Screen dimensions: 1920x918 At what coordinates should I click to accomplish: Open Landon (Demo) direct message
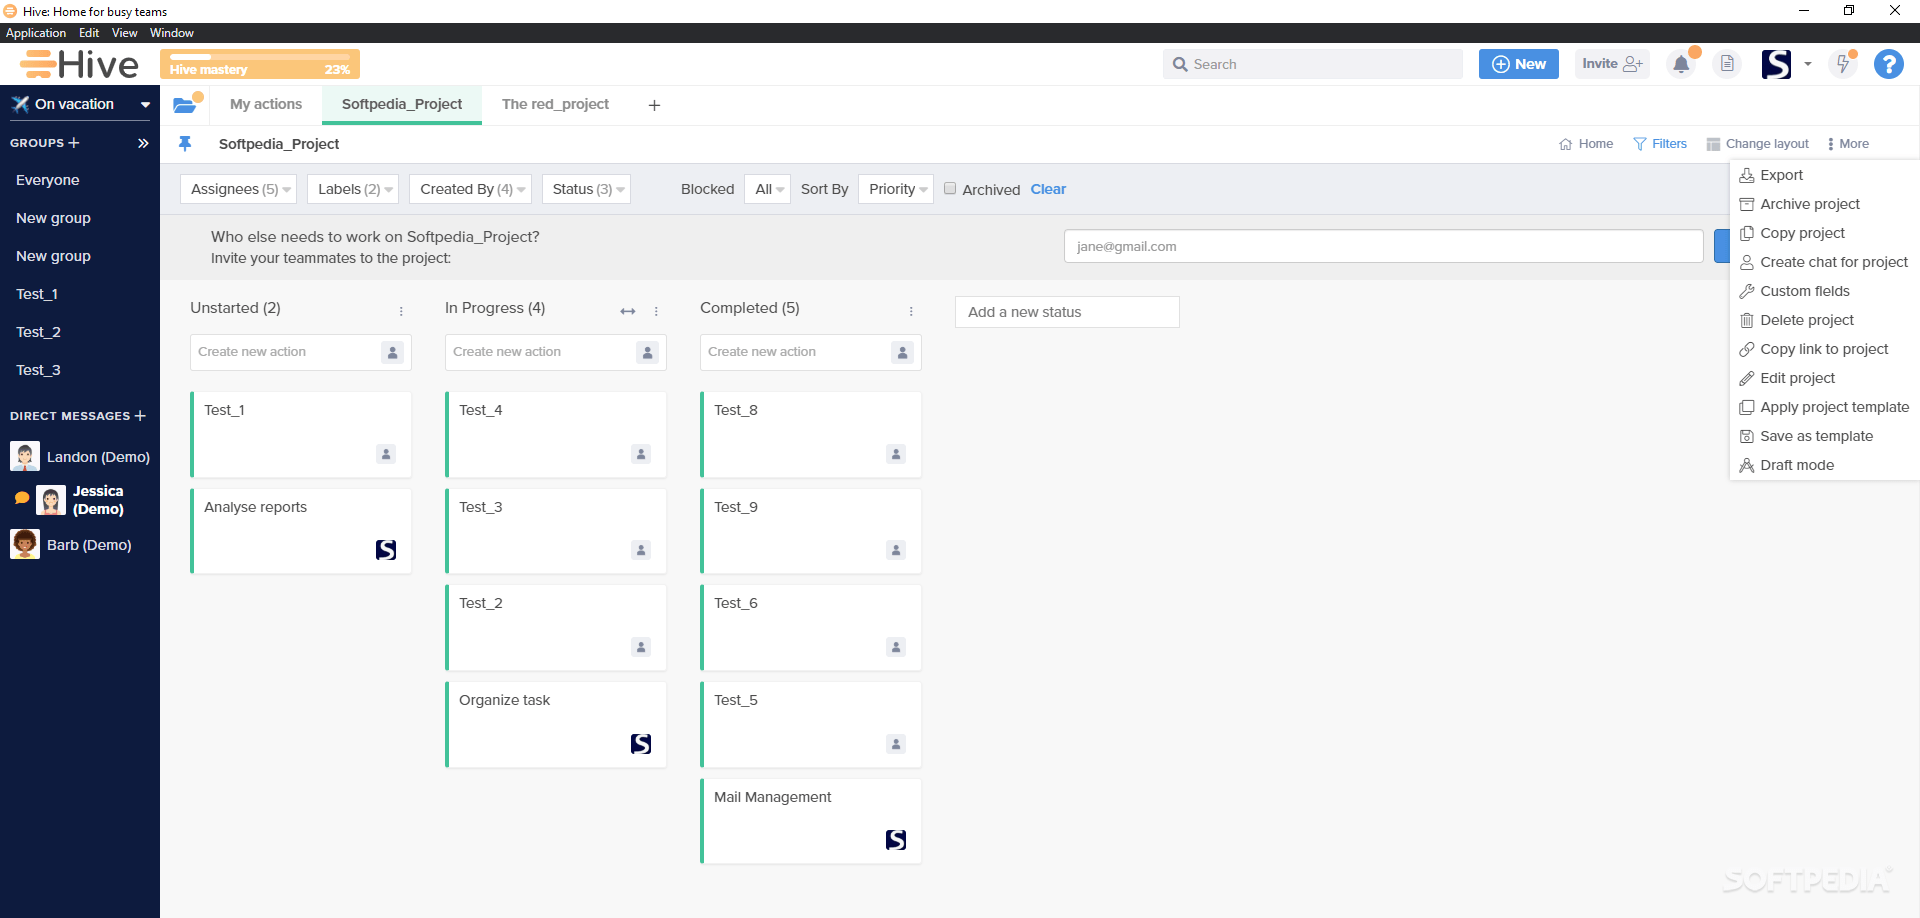point(80,457)
